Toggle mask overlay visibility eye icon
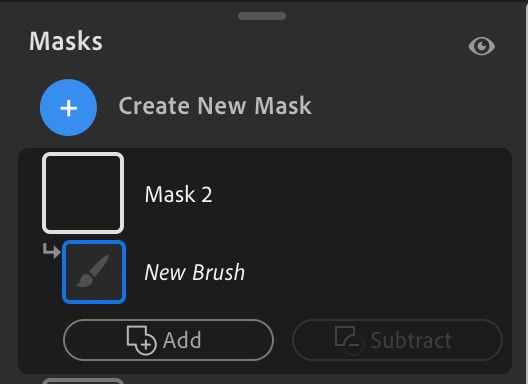528x384 pixels. tap(482, 46)
